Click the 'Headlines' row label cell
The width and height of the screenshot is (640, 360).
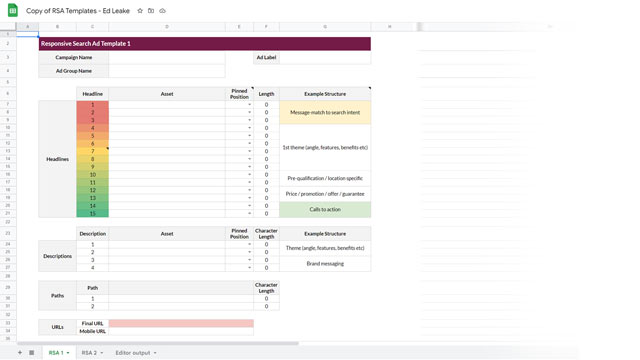(x=58, y=159)
